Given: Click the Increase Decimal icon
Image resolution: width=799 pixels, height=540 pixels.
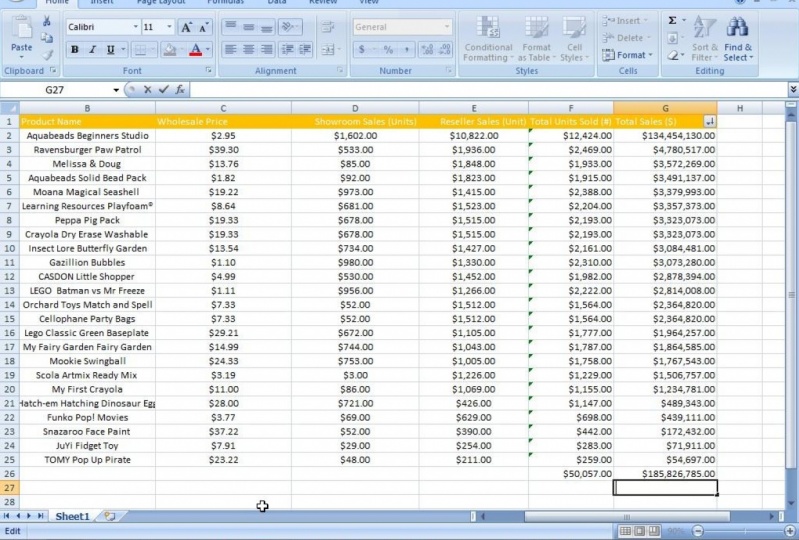Looking at the screenshot, I should point(427,49).
